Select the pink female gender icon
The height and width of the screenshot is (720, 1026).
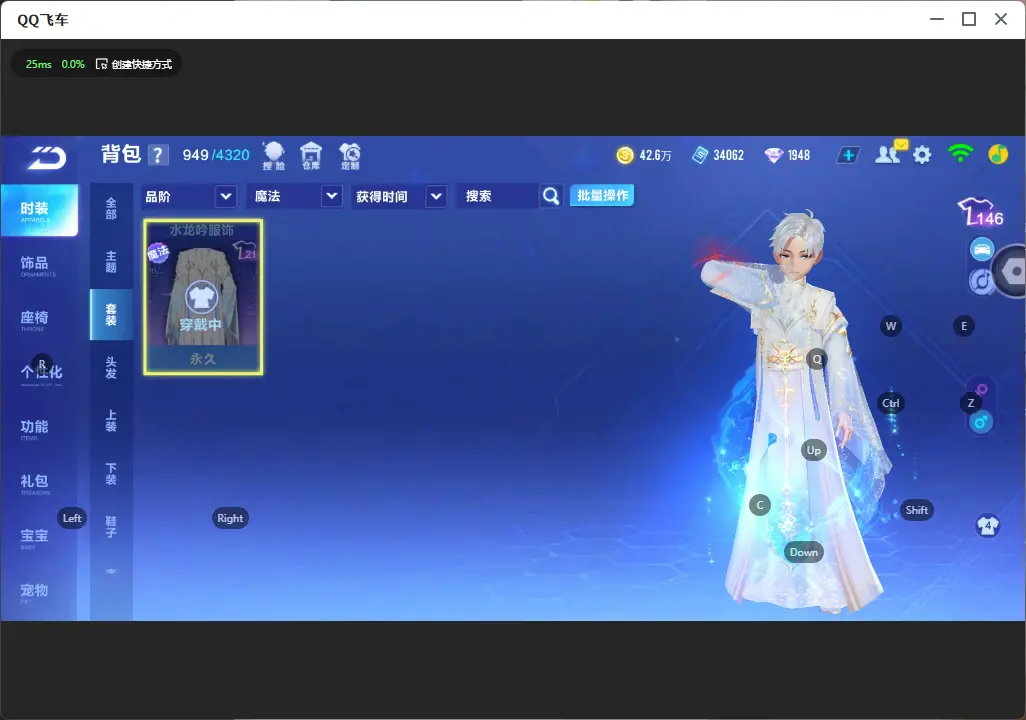click(x=981, y=389)
